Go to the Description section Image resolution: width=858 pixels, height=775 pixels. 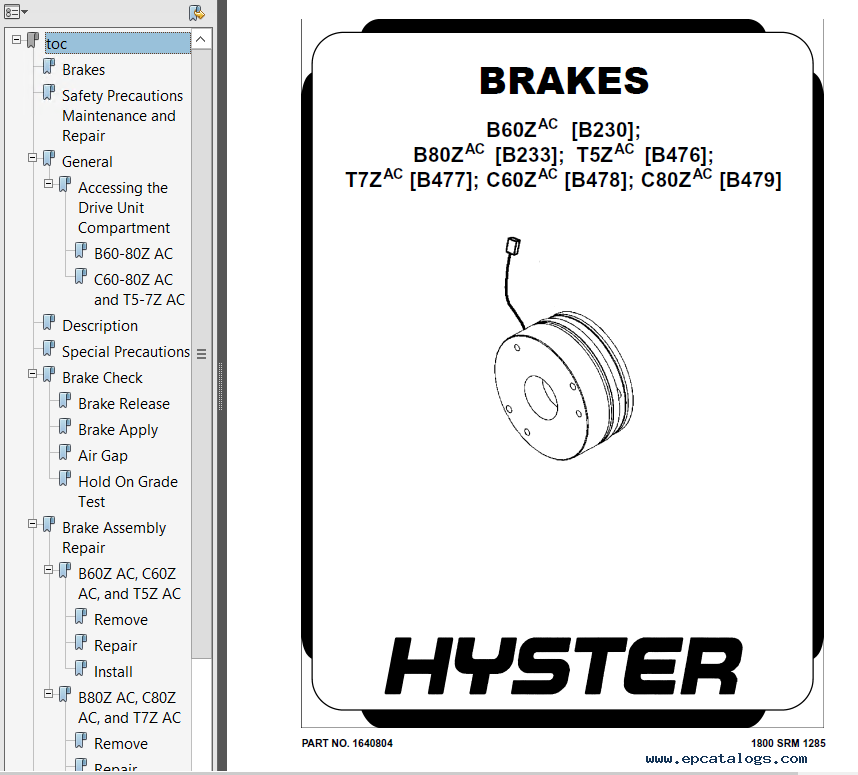pos(100,326)
